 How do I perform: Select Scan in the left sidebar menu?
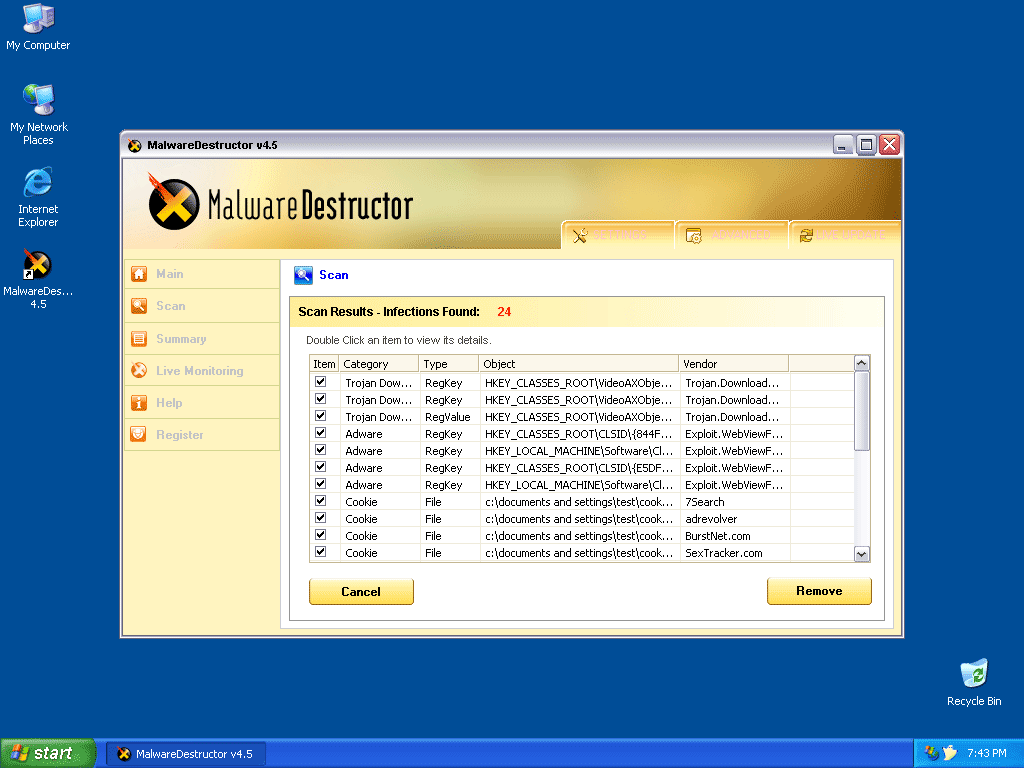(x=170, y=306)
